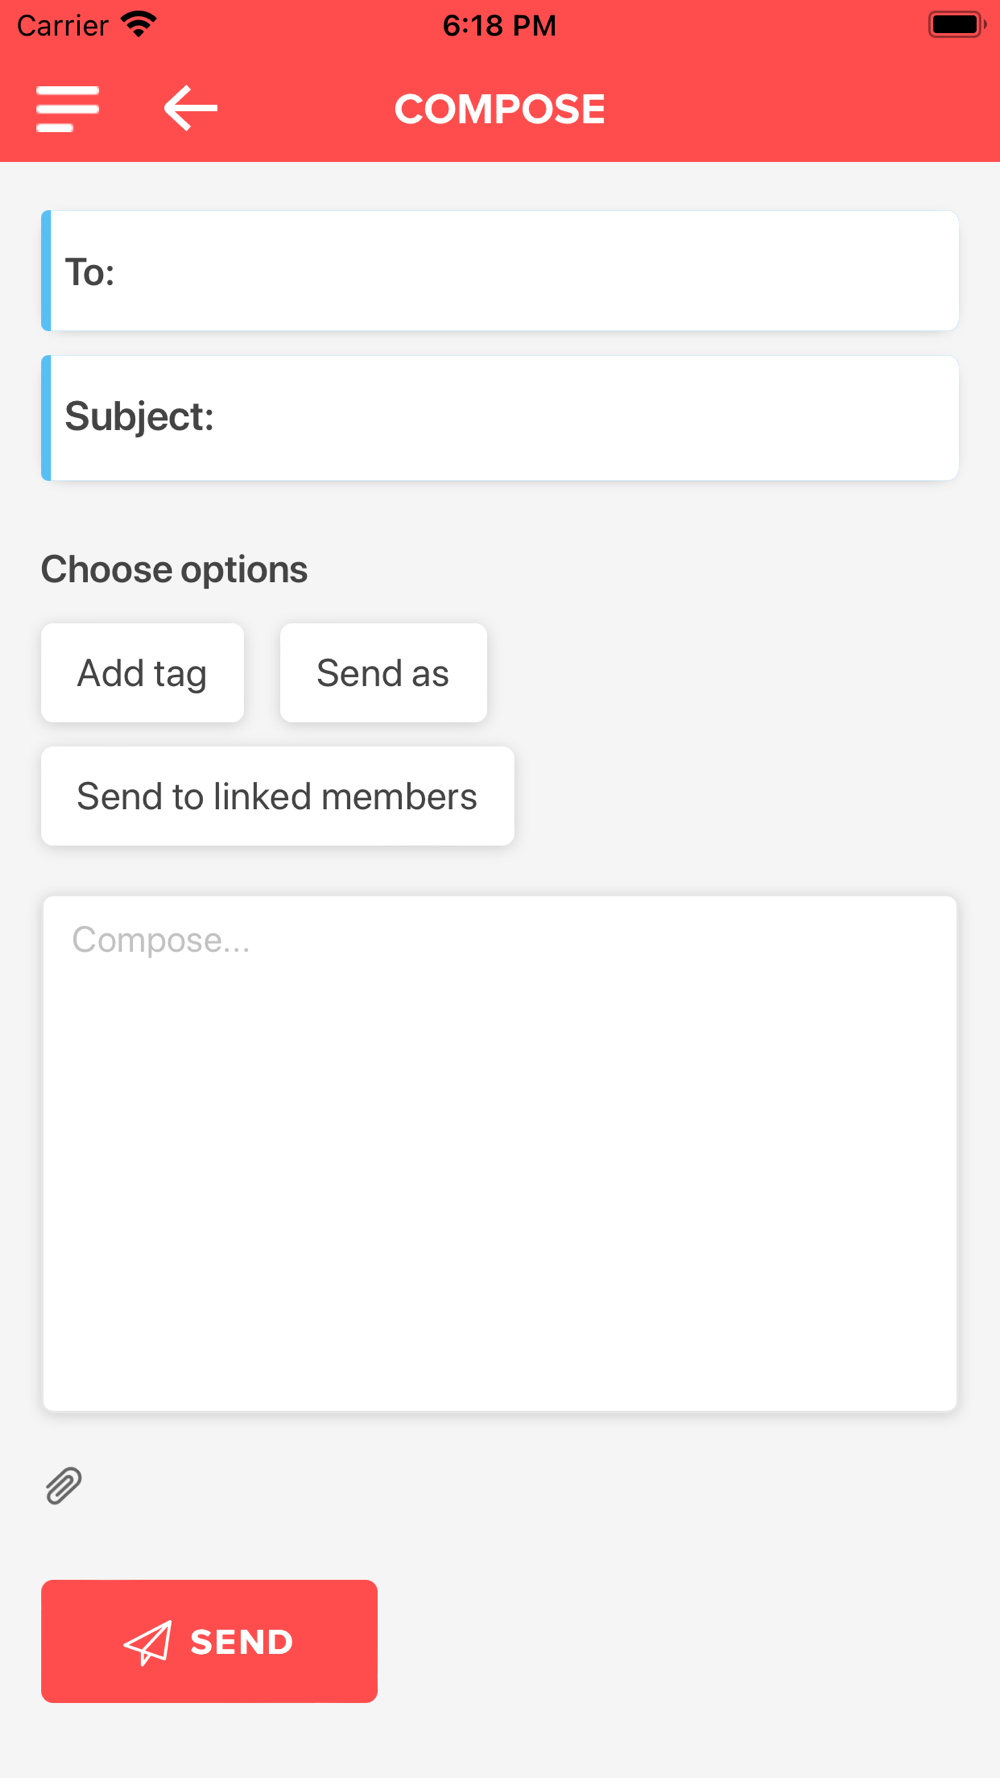Tap the 6:18 PM status bar clock
The height and width of the screenshot is (1778, 1000).
[499, 25]
